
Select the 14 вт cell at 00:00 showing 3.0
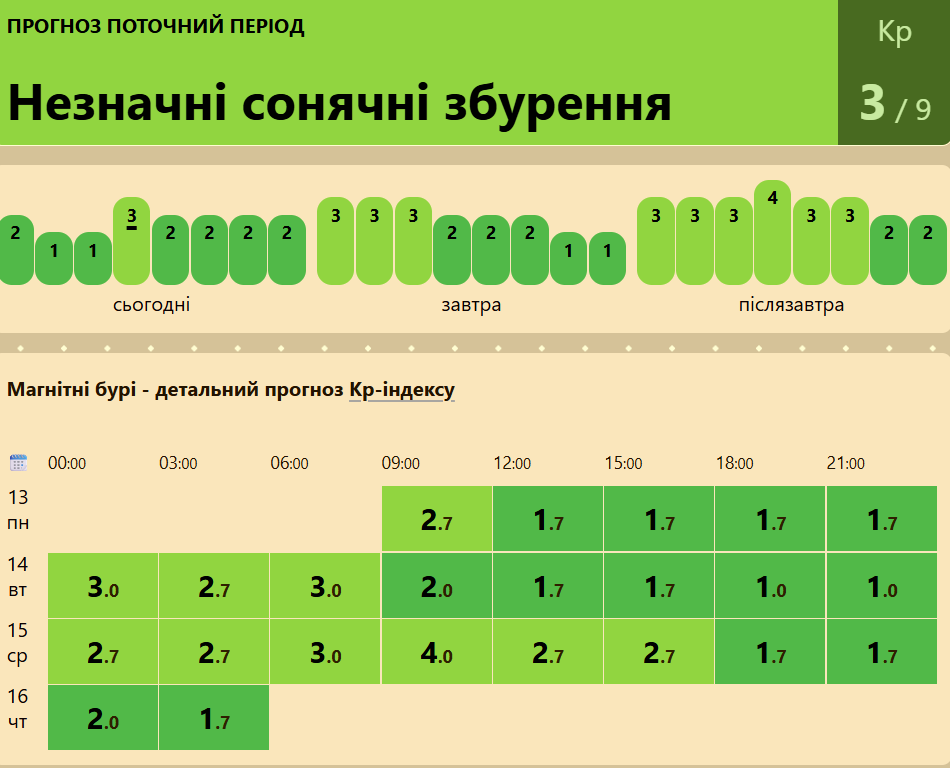click(103, 586)
